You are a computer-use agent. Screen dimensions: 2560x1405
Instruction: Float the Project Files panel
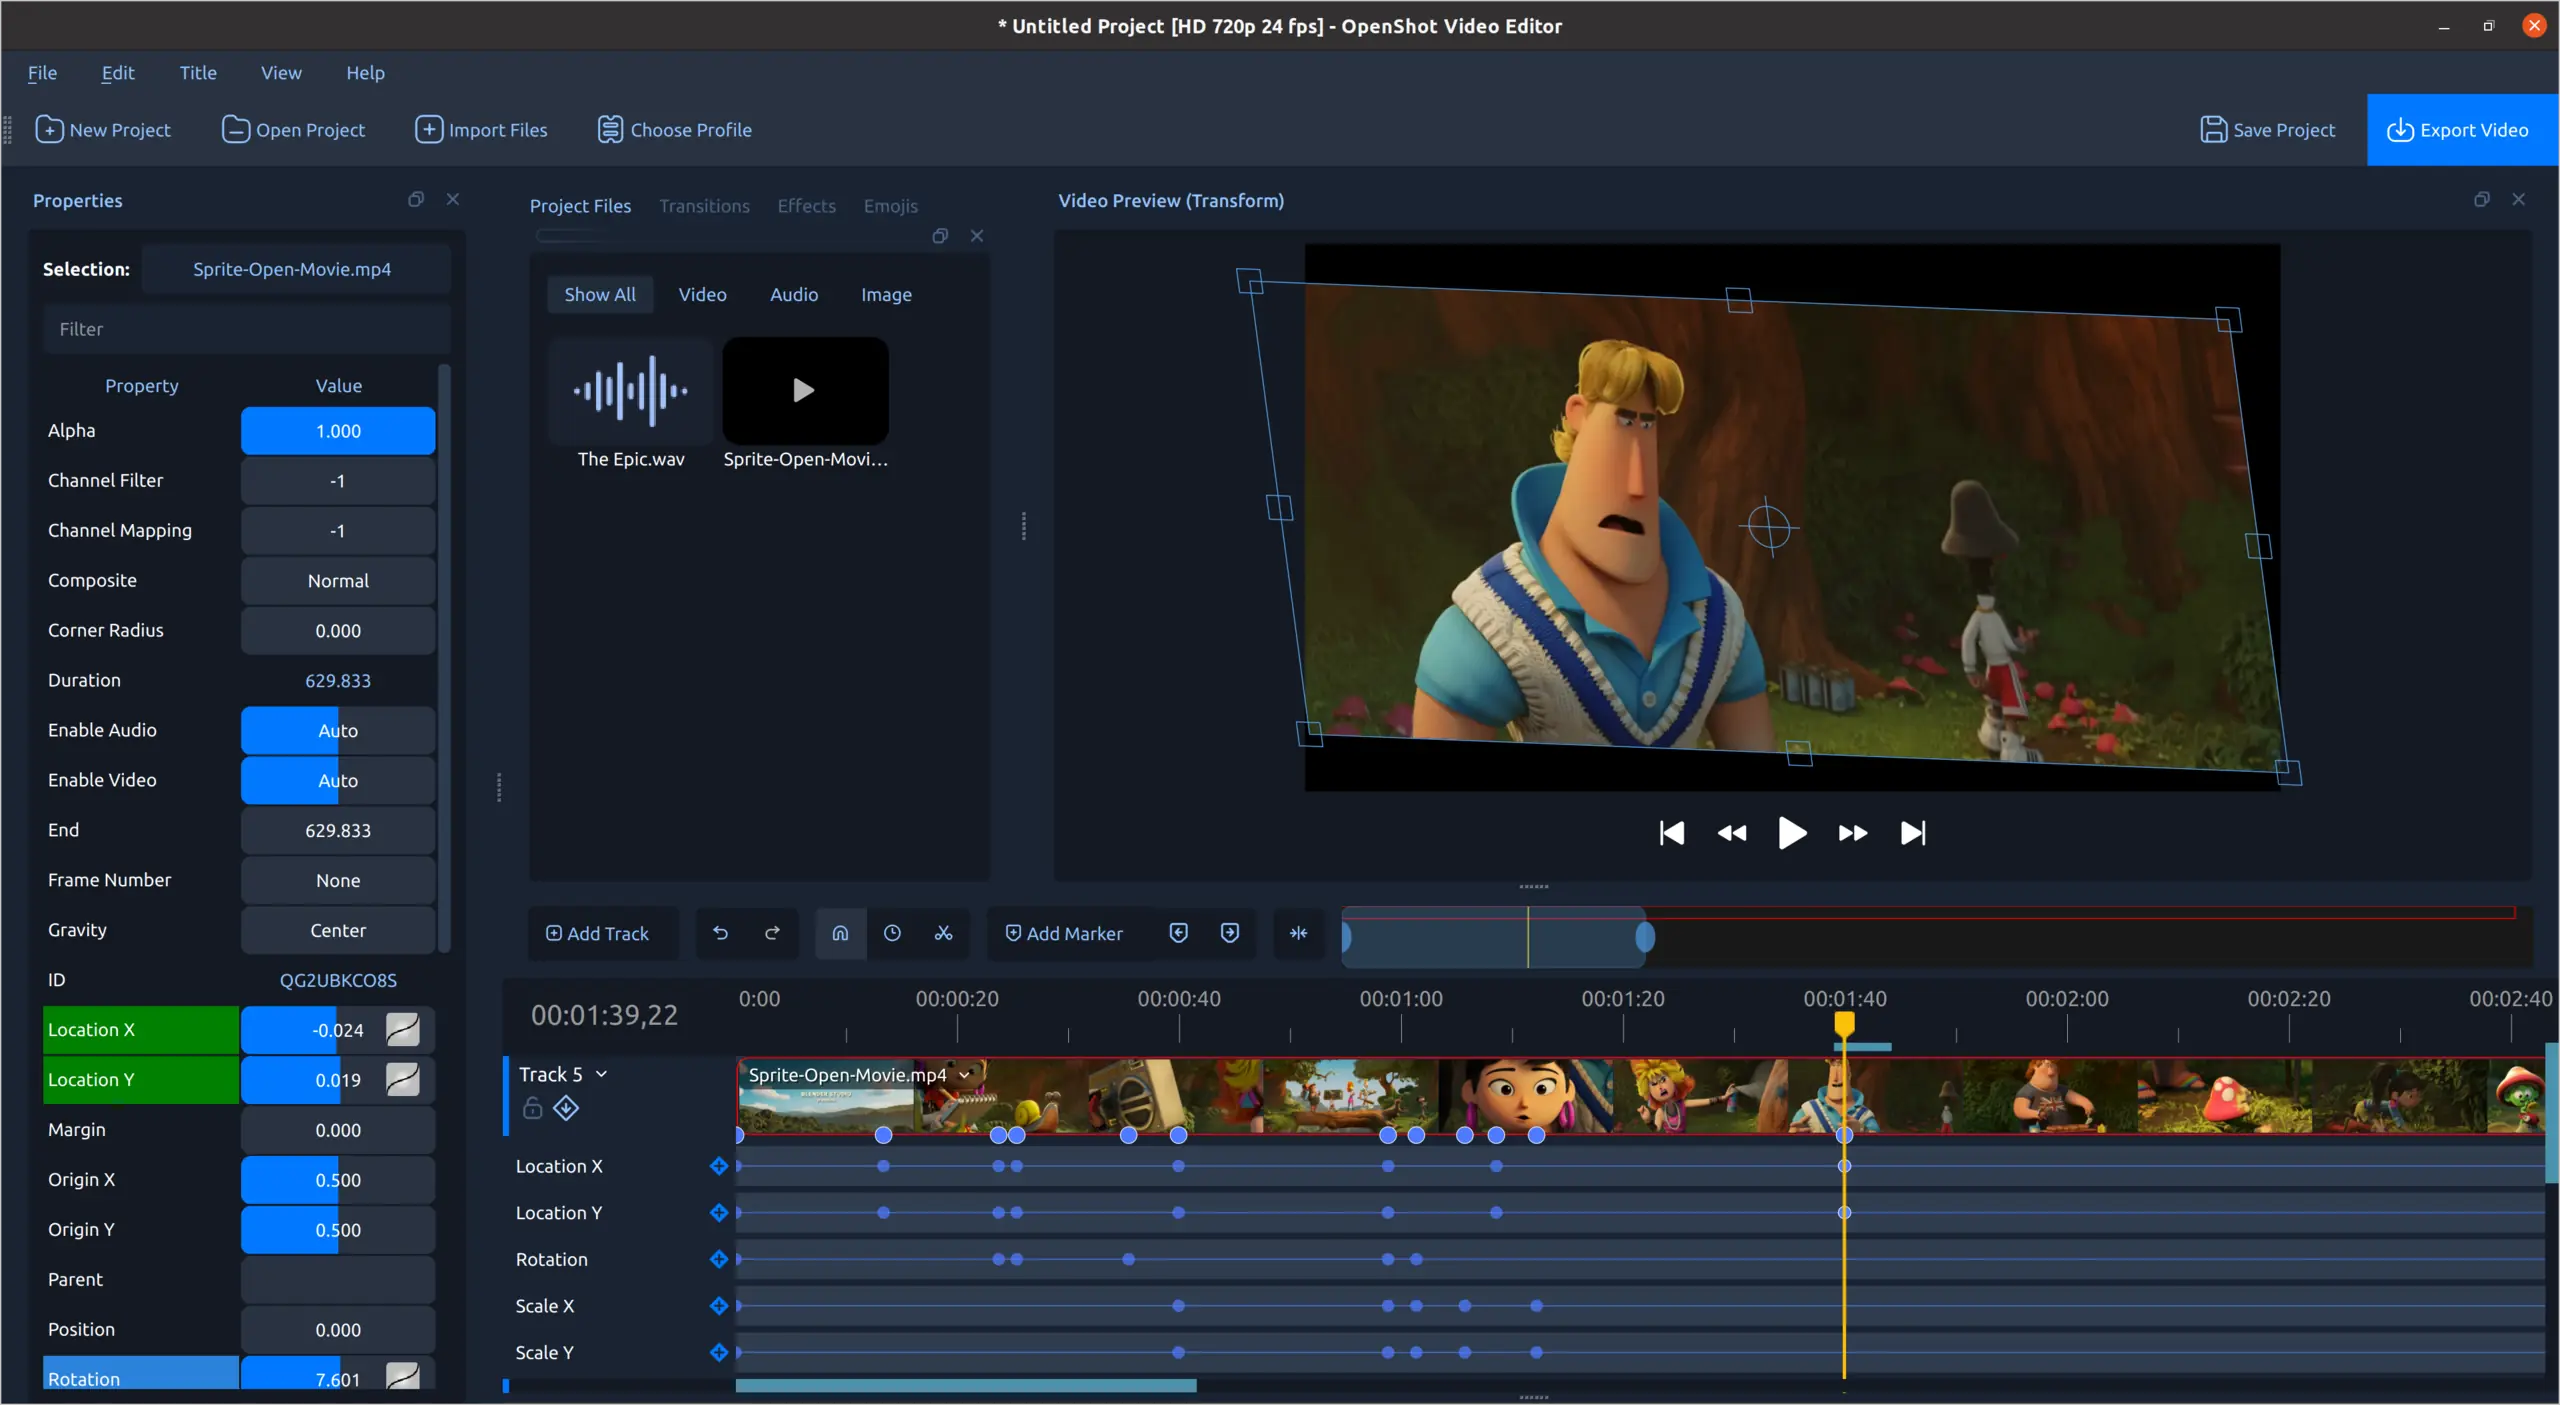coord(940,236)
